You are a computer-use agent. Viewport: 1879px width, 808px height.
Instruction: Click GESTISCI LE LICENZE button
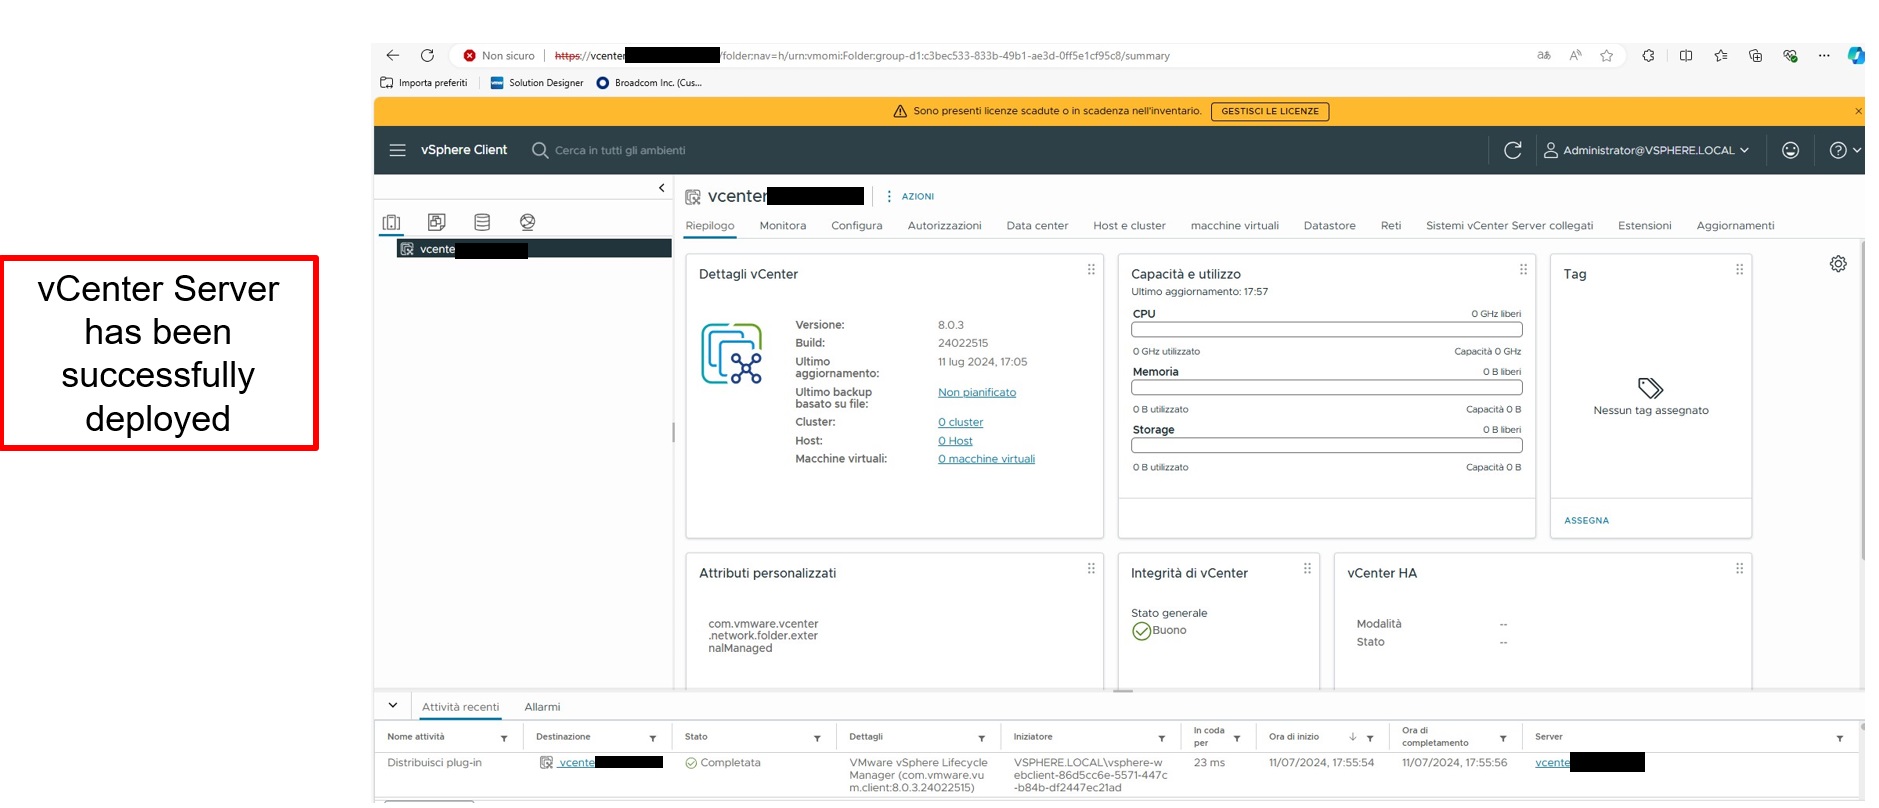[1270, 111]
